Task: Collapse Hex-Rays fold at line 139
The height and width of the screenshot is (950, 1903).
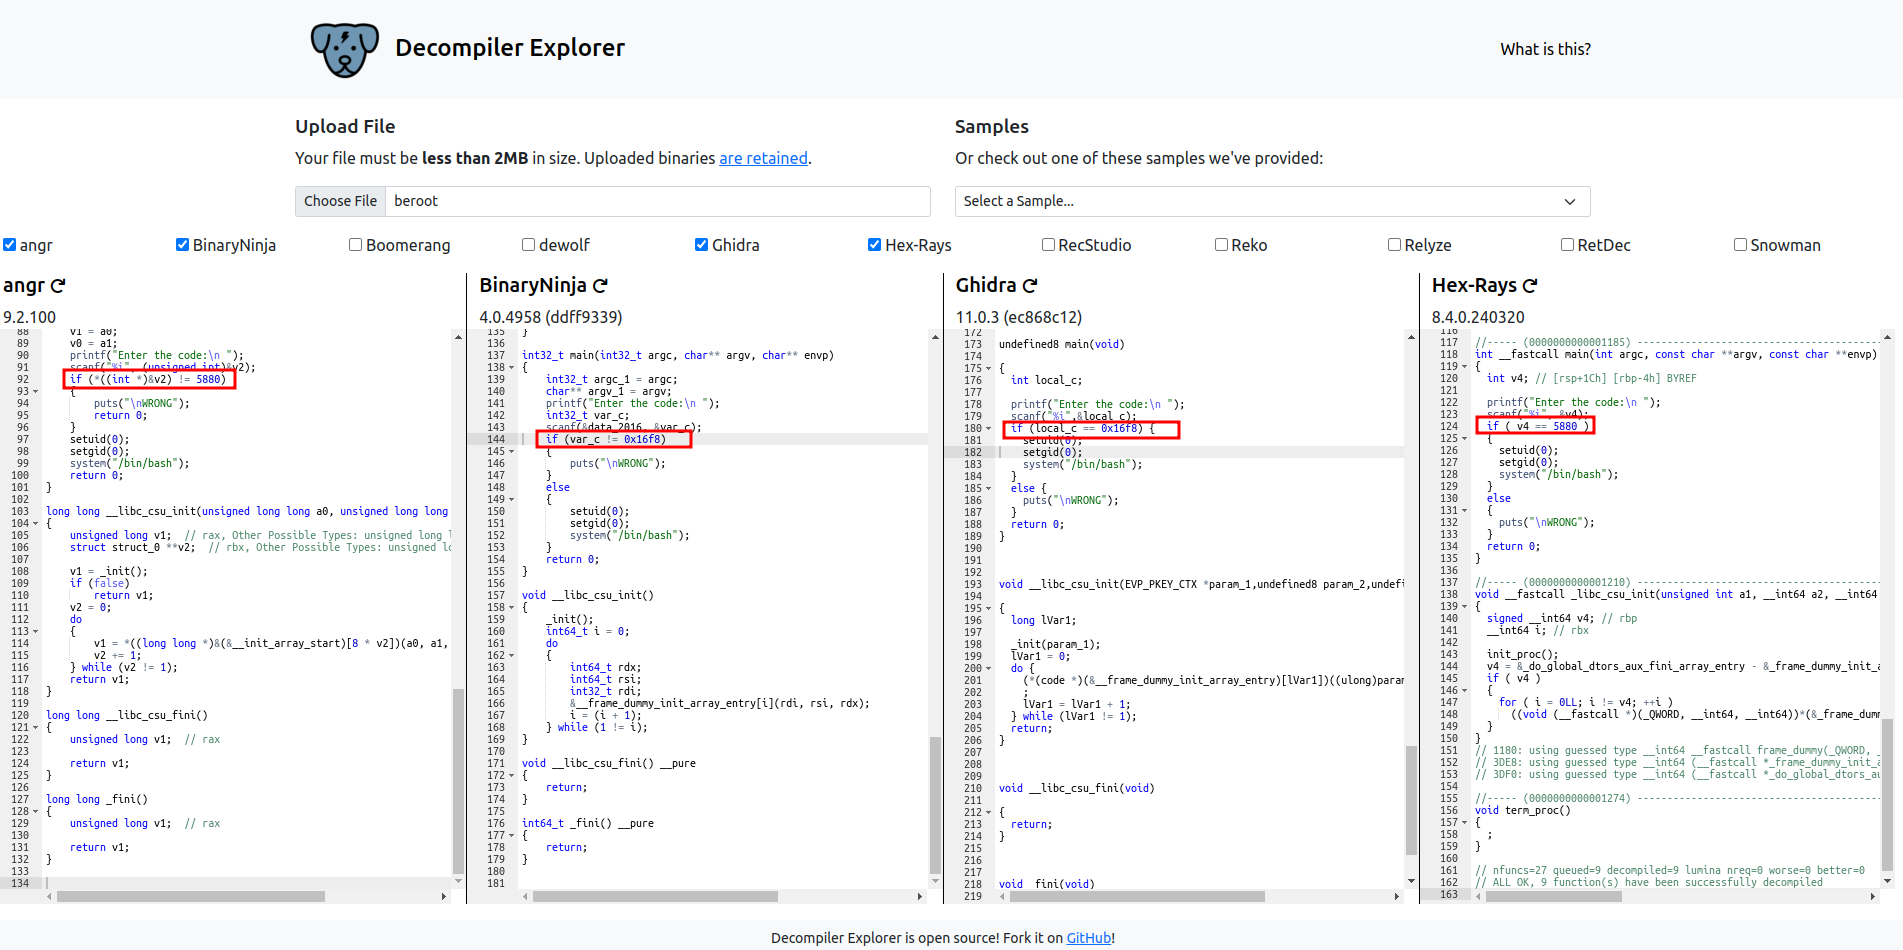Action: click(x=1465, y=607)
